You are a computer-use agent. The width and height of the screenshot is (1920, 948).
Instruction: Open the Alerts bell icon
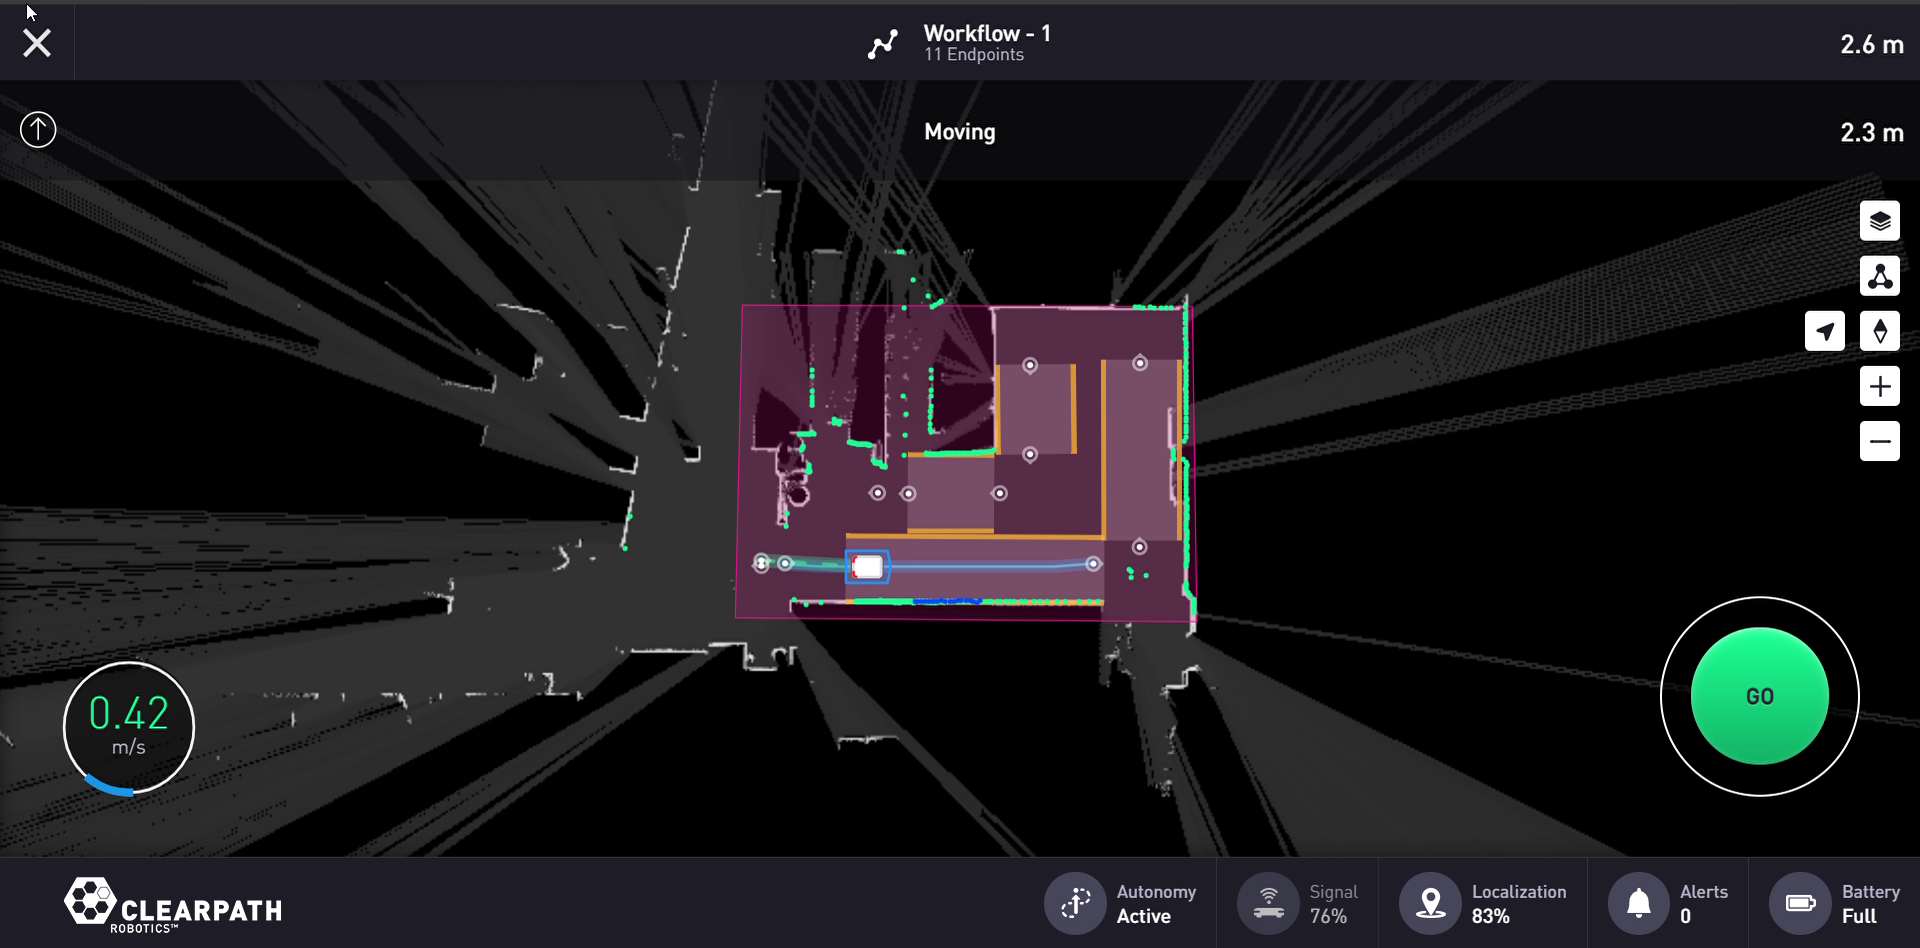coord(1638,903)
